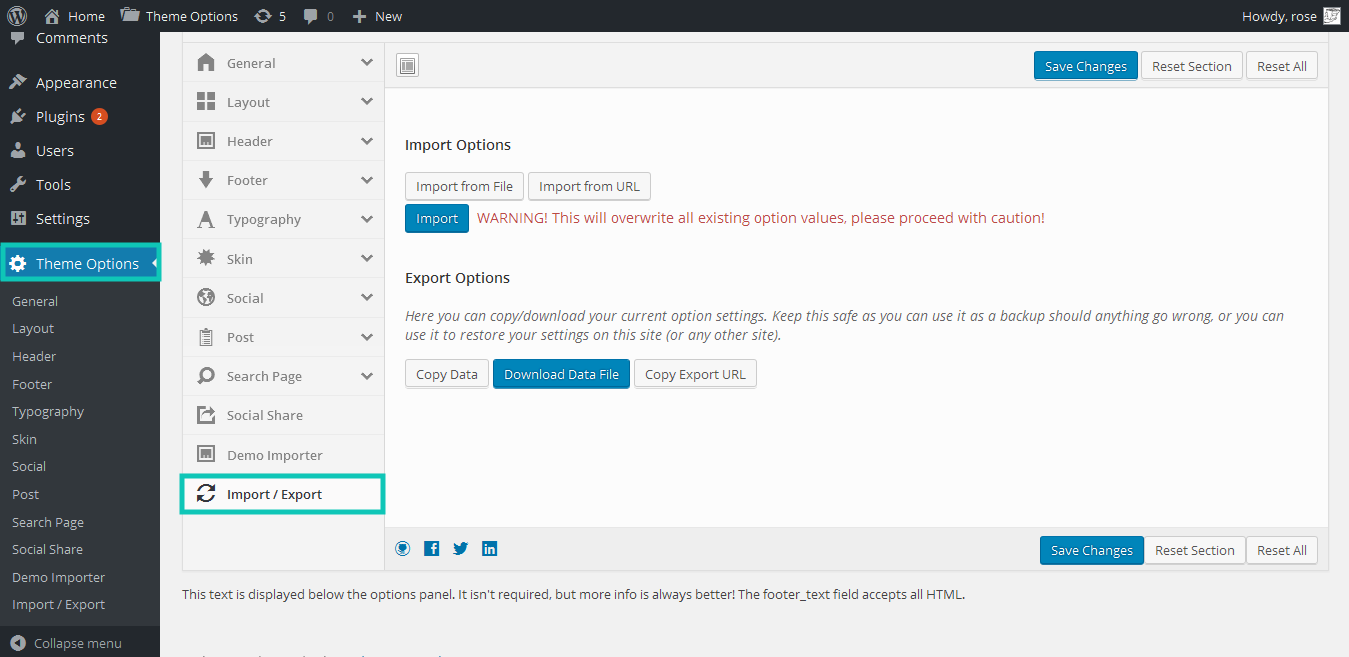Open the Twitter icon in panel footer

pos(461,548)
